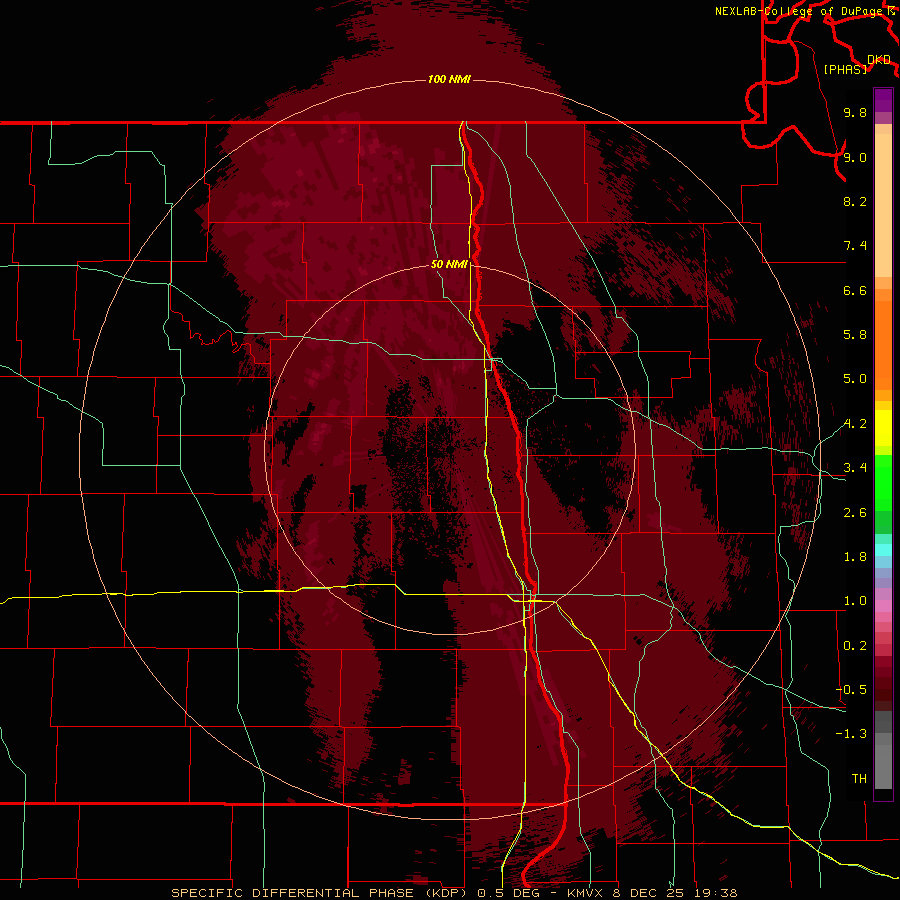Select the 9.8 value on the color scale
Screen dimensions: 900x900
855,112
